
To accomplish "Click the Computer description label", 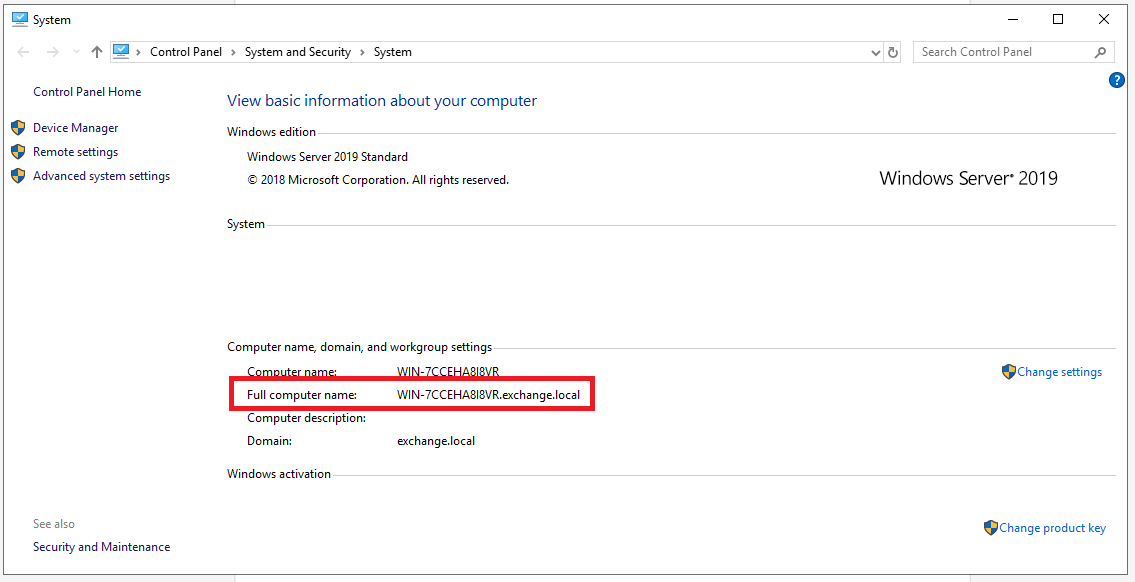I will click(306, 418).
